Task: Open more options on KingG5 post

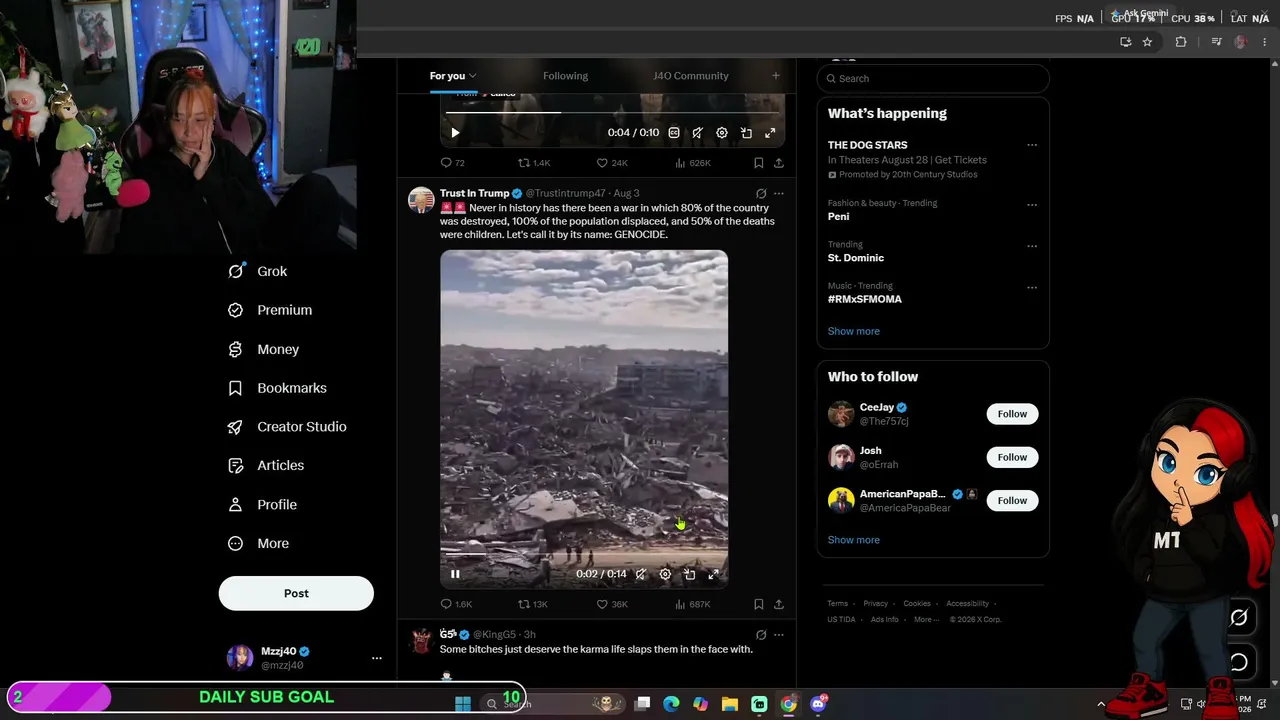Action: (779, 635)
